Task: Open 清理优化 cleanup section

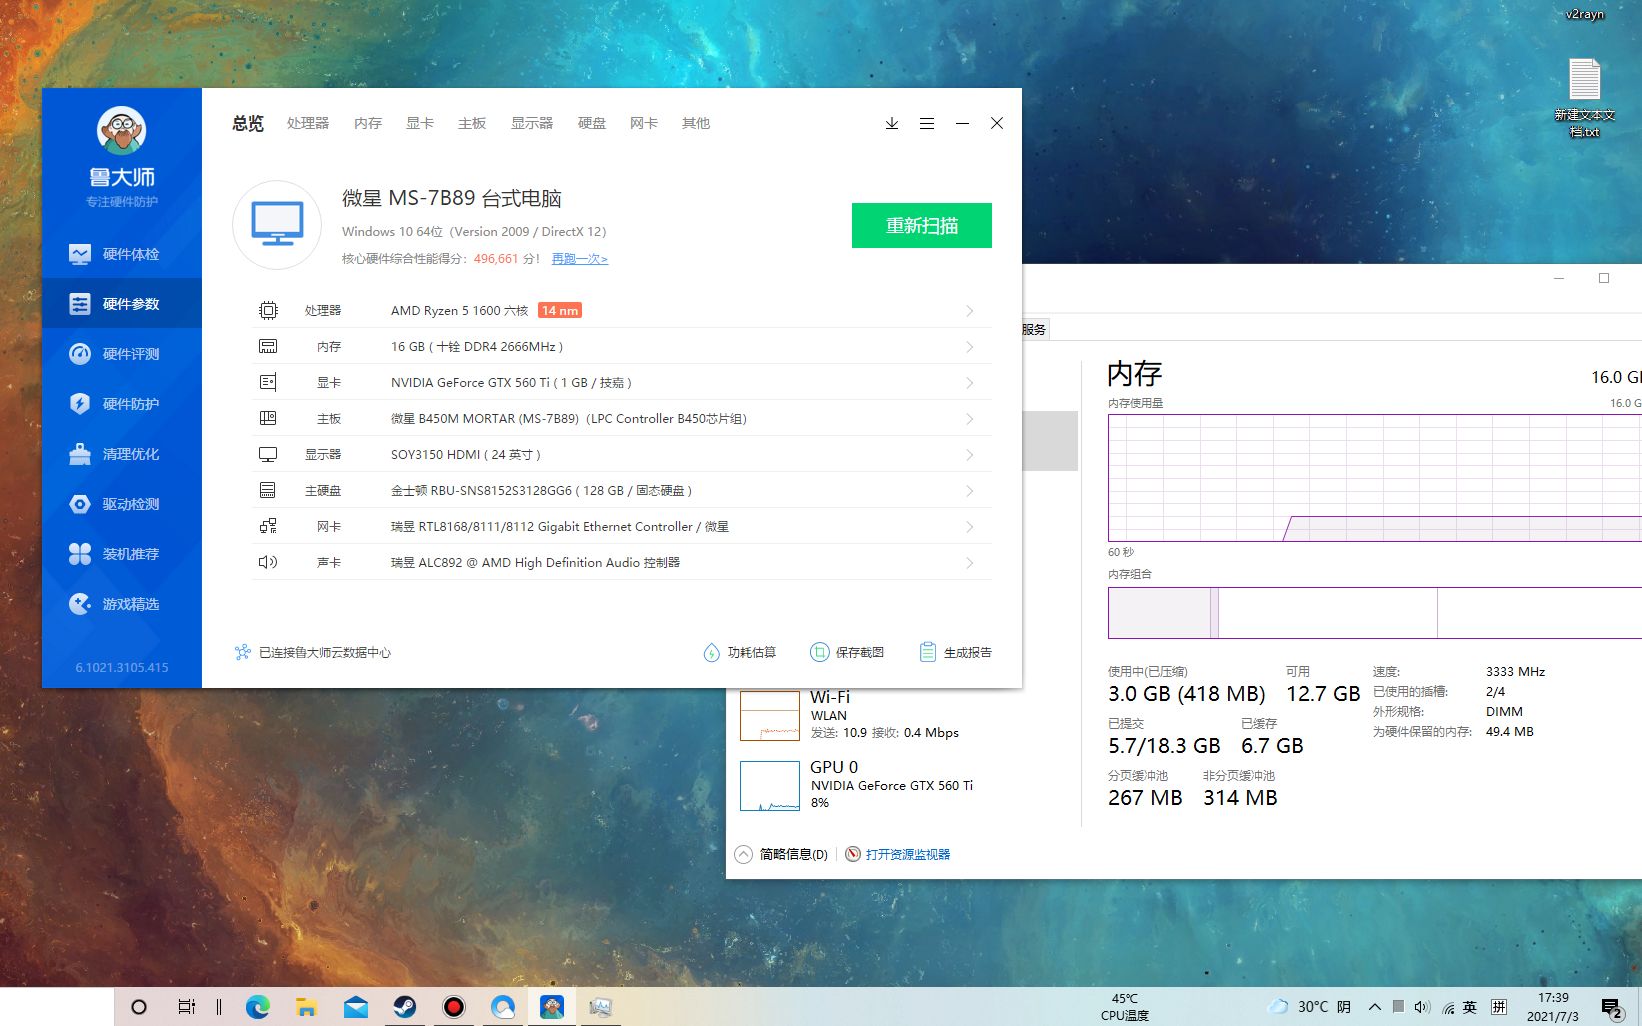Action: [122, 454]
